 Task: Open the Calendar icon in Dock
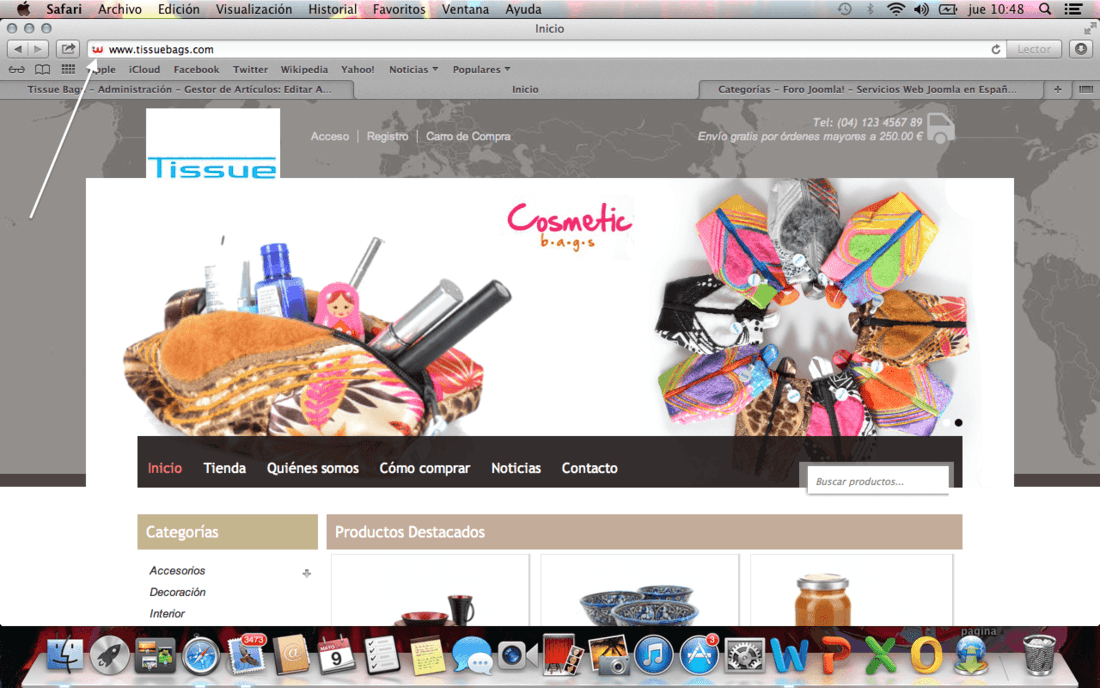click(336, 655)
